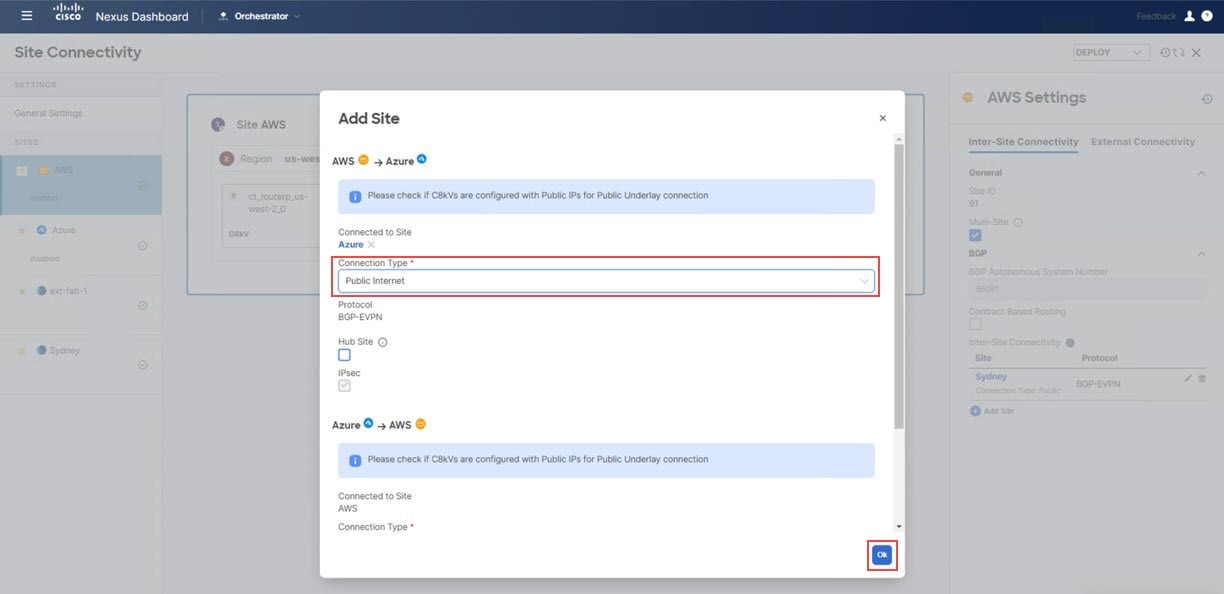Click the plus icon for Add Site

coord(975,411)
